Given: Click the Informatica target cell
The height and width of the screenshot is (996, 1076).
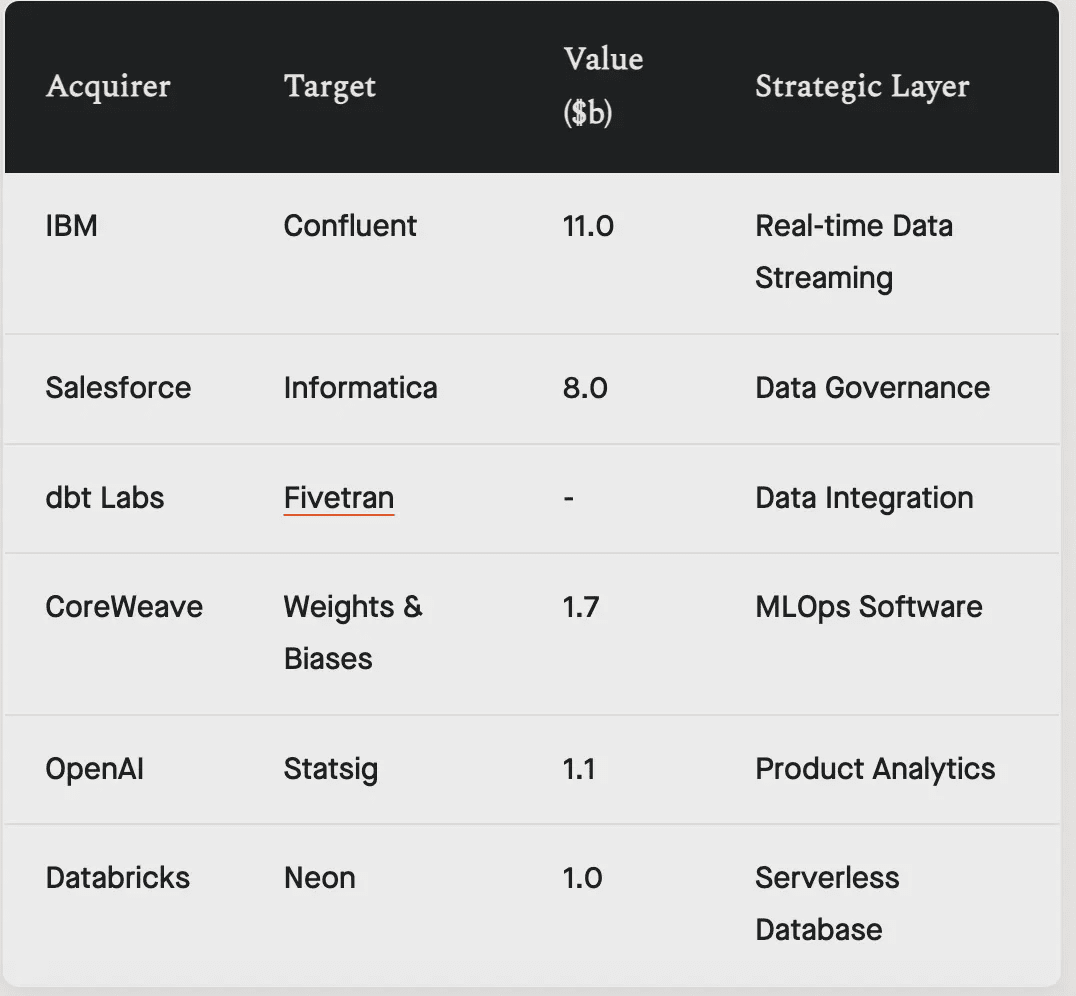Looking at the screenshot, I should 360,388.
